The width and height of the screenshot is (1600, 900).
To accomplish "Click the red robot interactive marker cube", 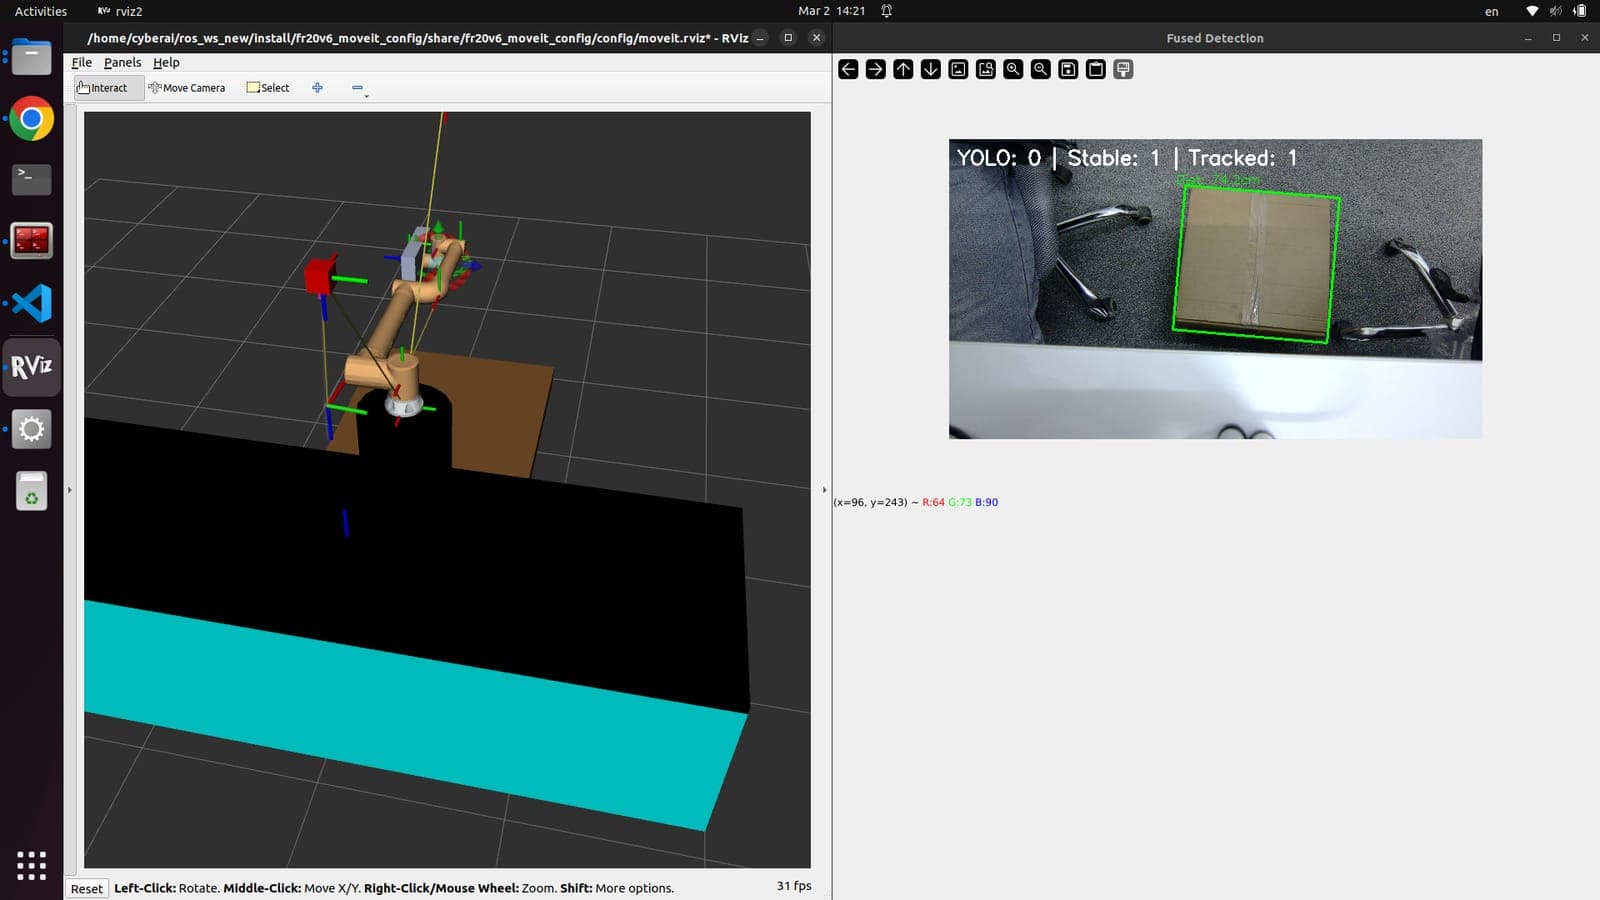I will 320,275.
